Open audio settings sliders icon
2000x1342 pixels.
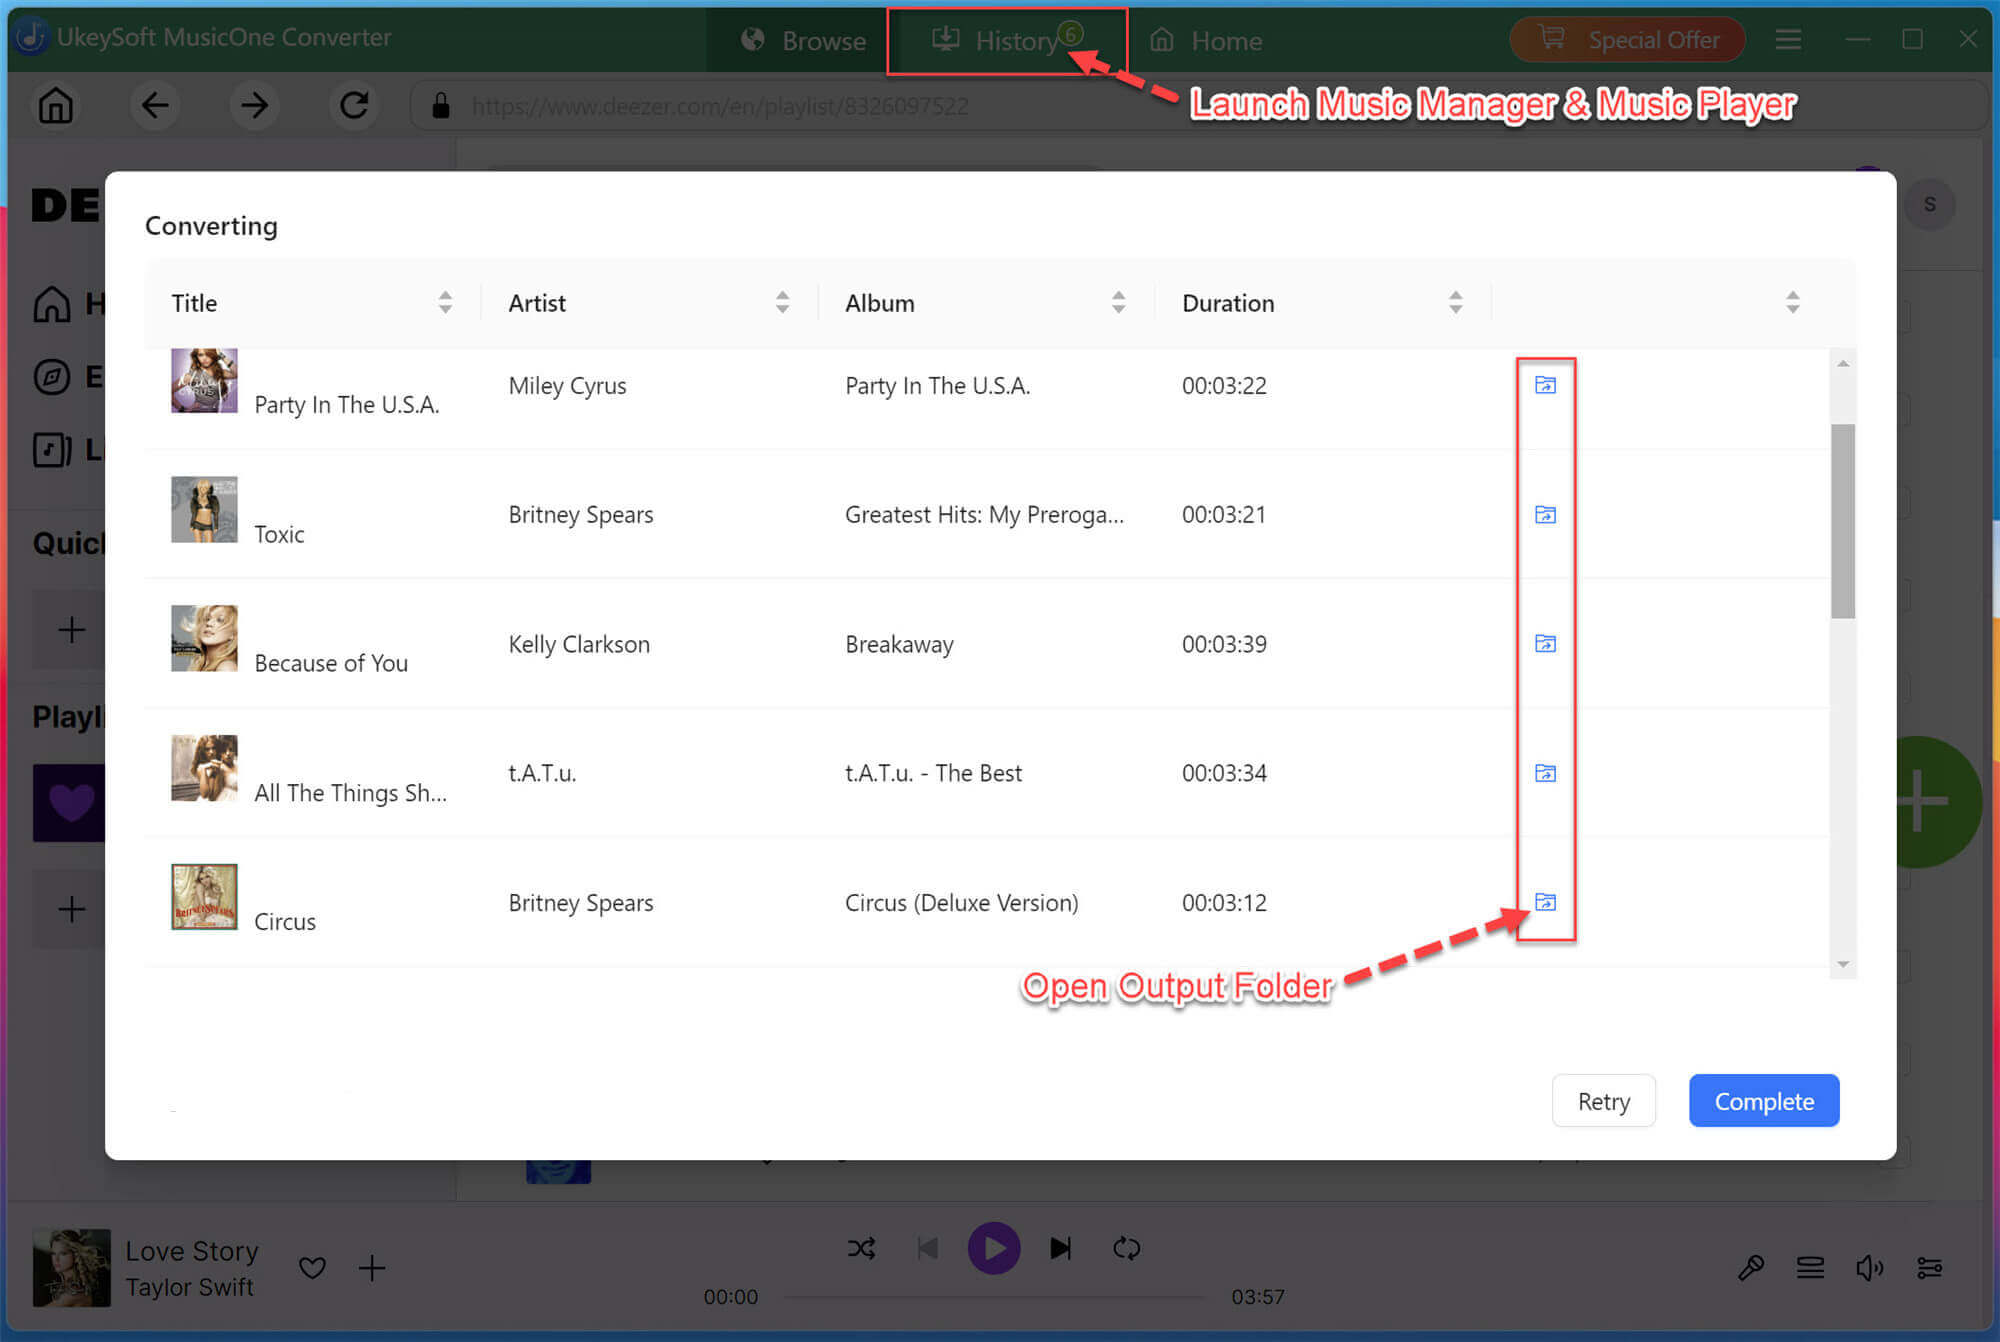(1930, 1268)
